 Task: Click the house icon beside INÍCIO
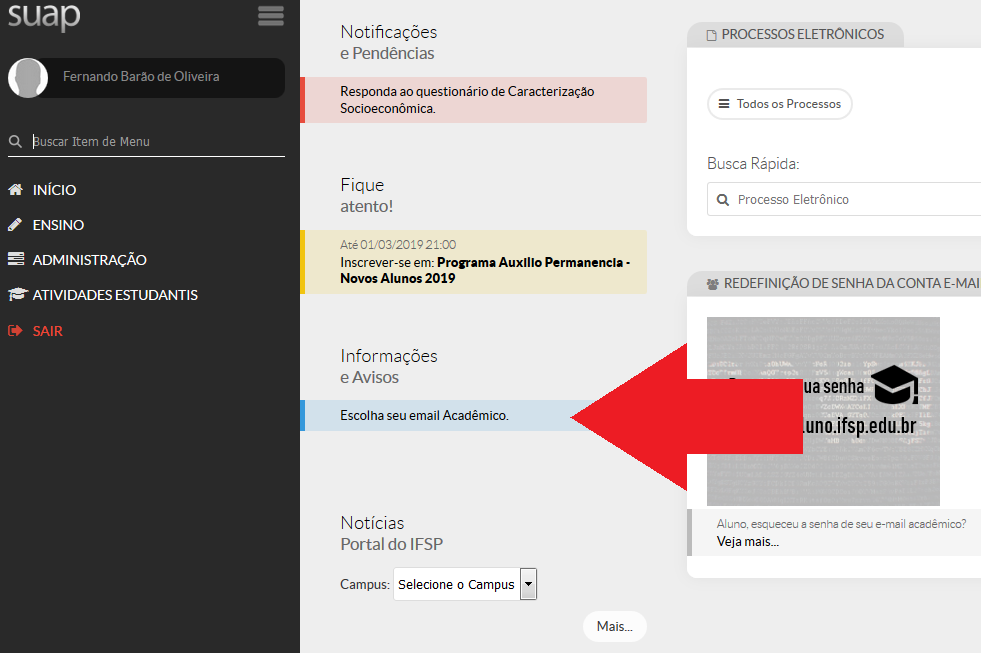15,190
